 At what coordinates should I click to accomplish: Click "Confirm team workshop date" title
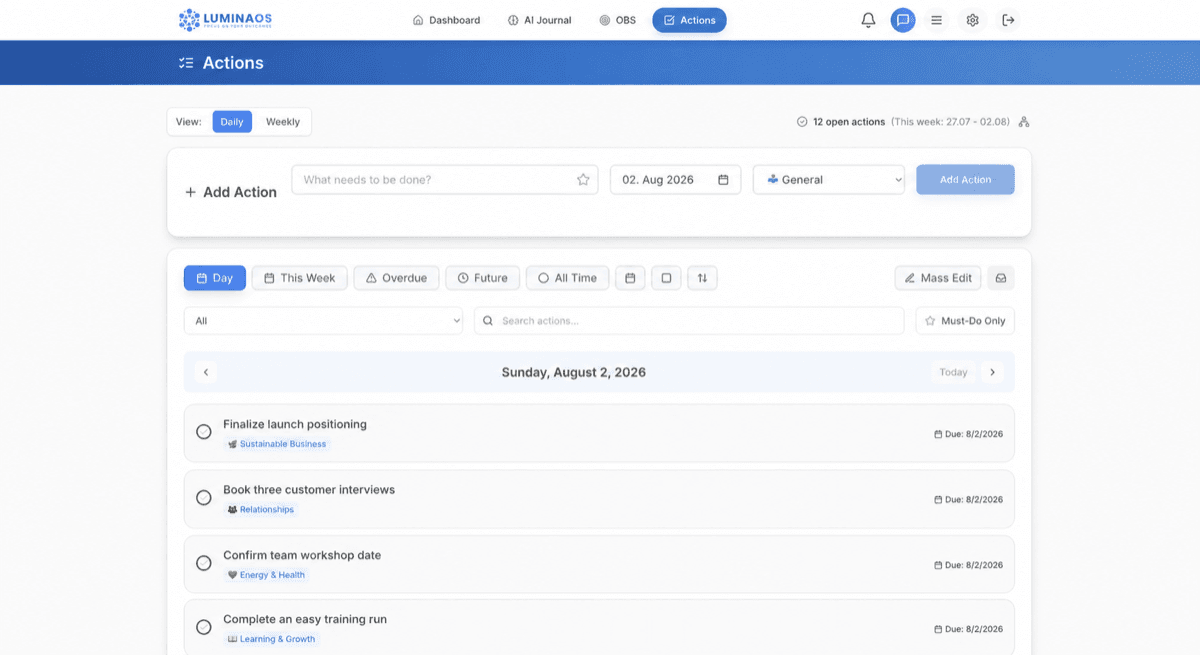click(x=302, y=555)
